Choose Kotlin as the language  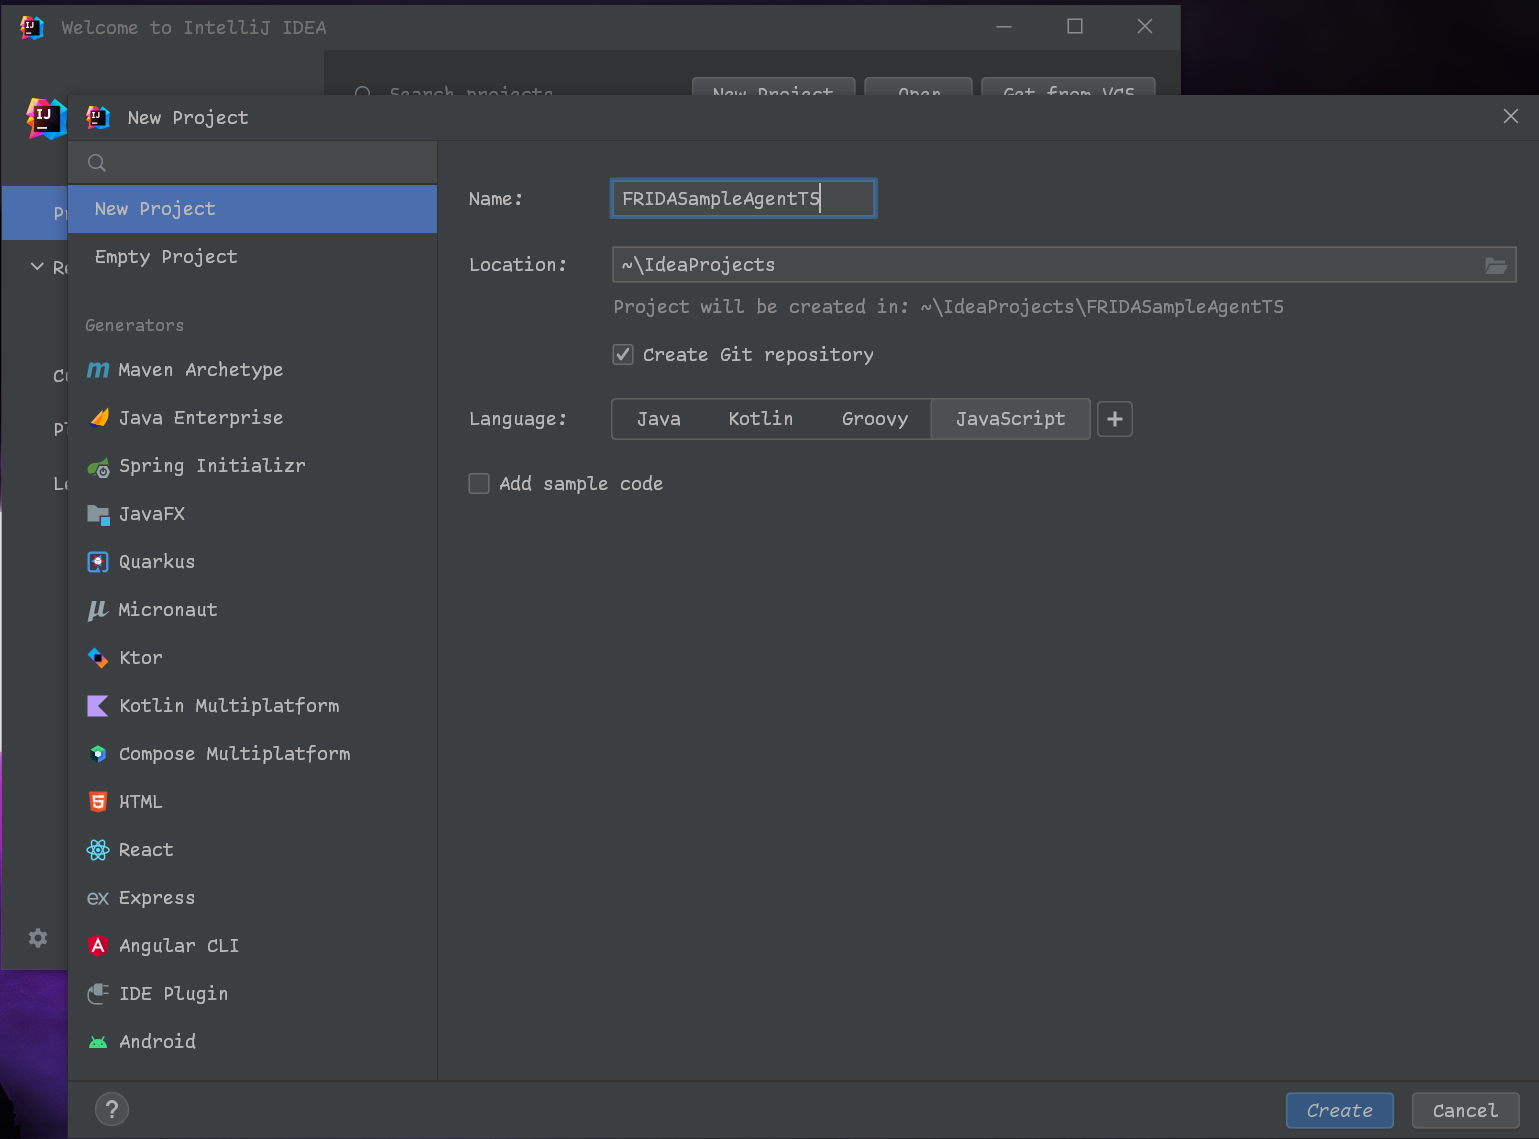pos(761,419)
